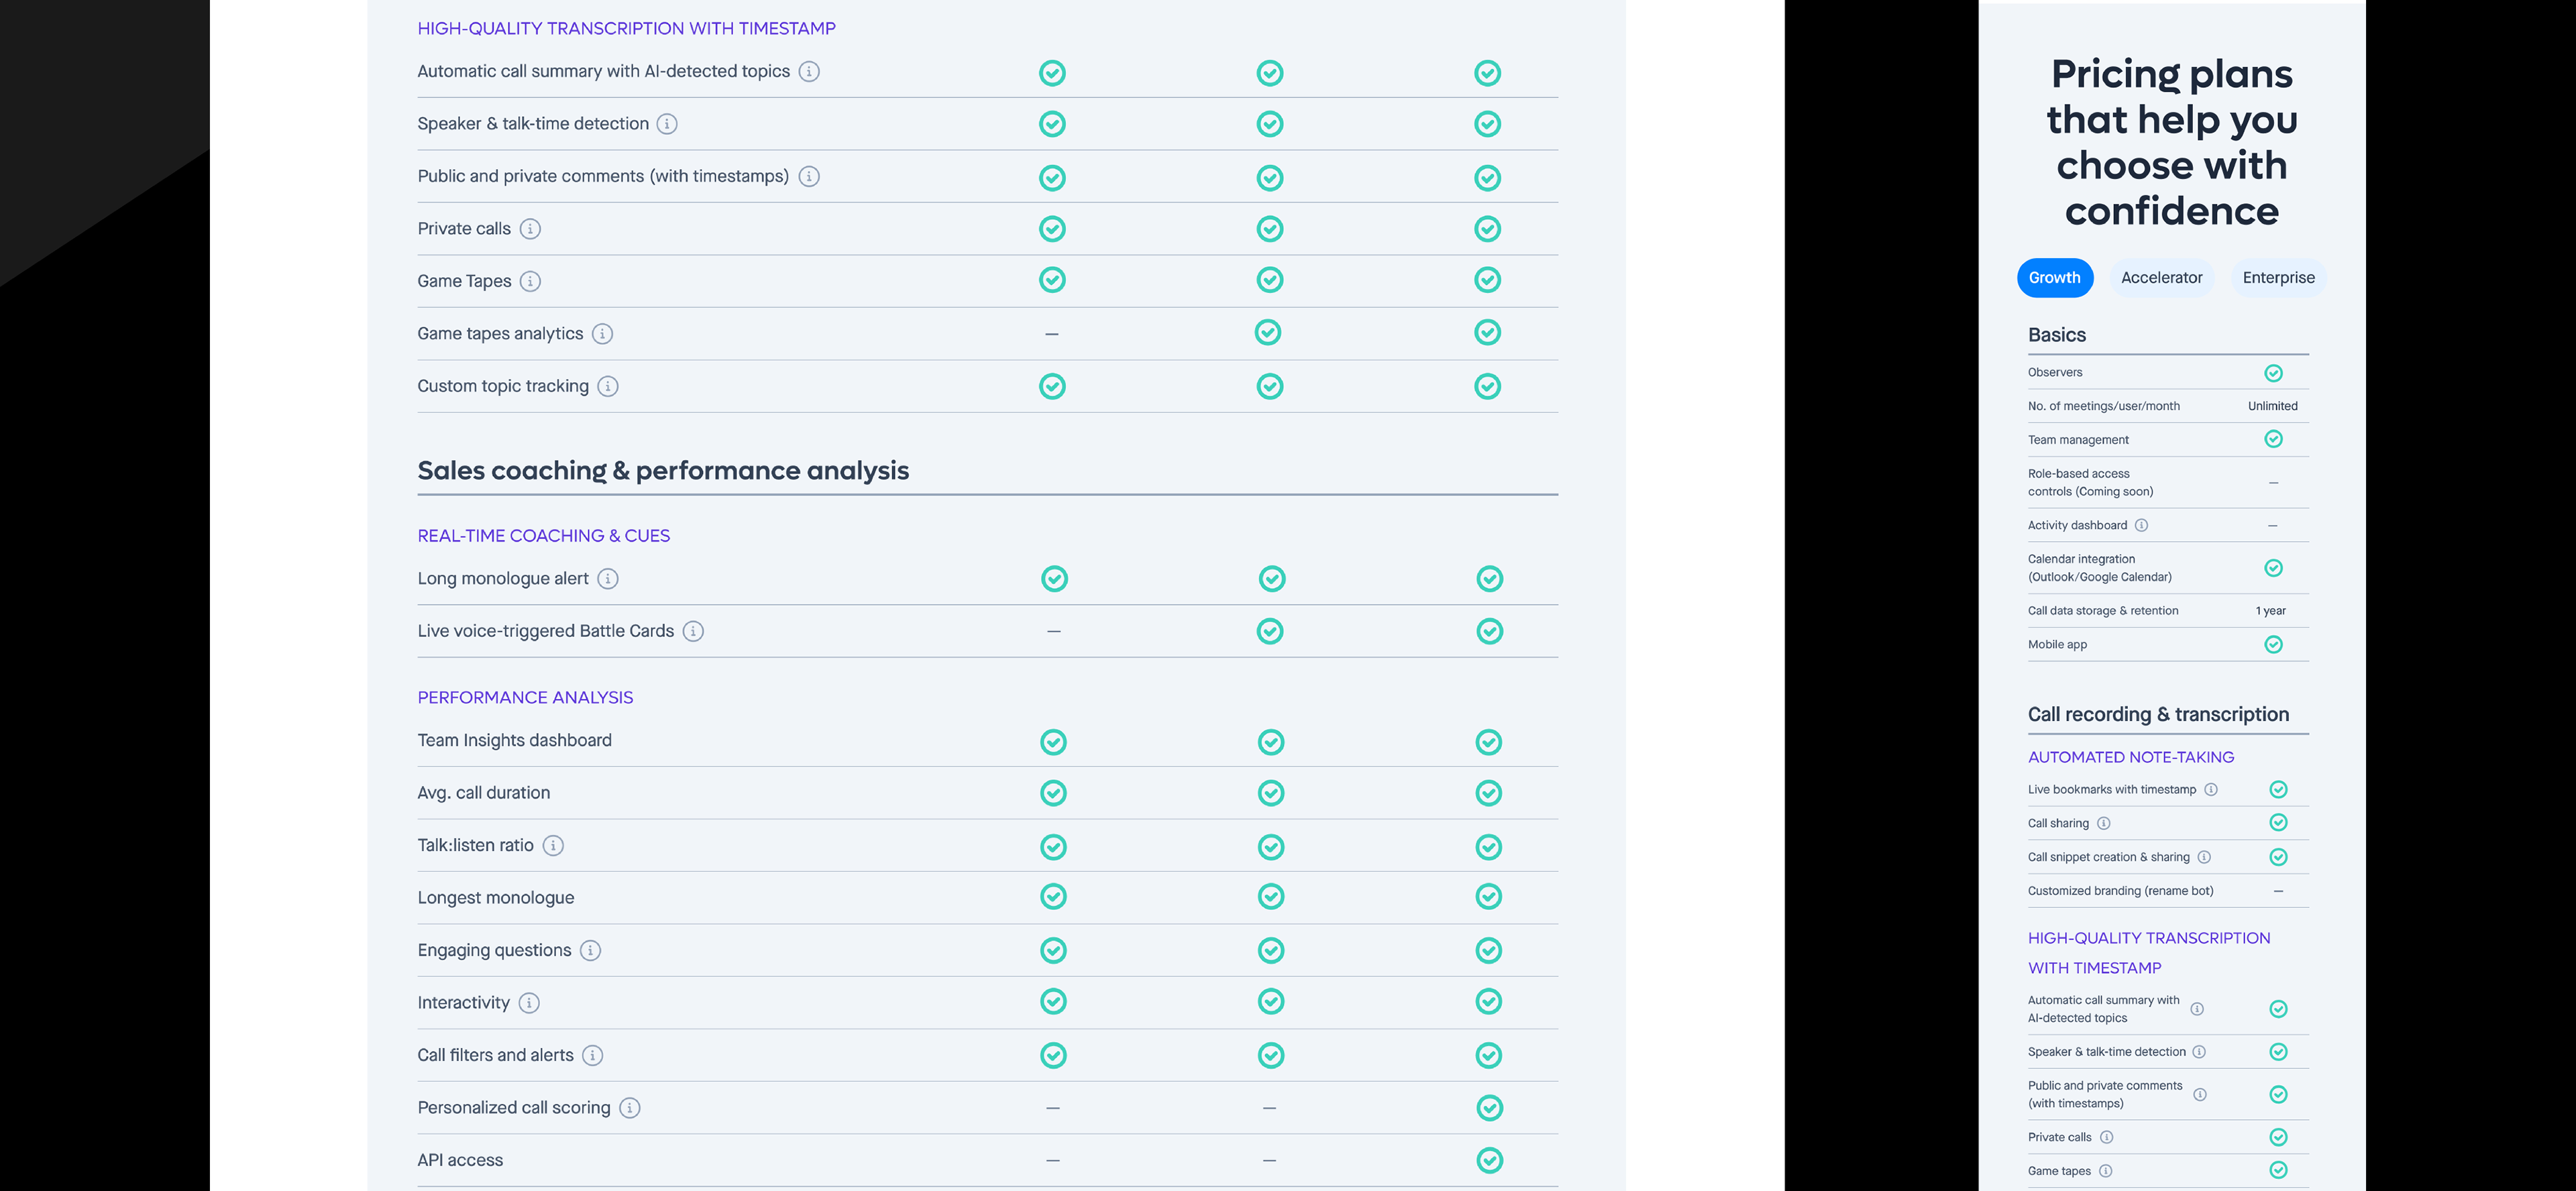Switch to the Enterprise plan tab
This screenshot has height=1191, width=2576.
pyautogui.click(x=2278, y=278)
